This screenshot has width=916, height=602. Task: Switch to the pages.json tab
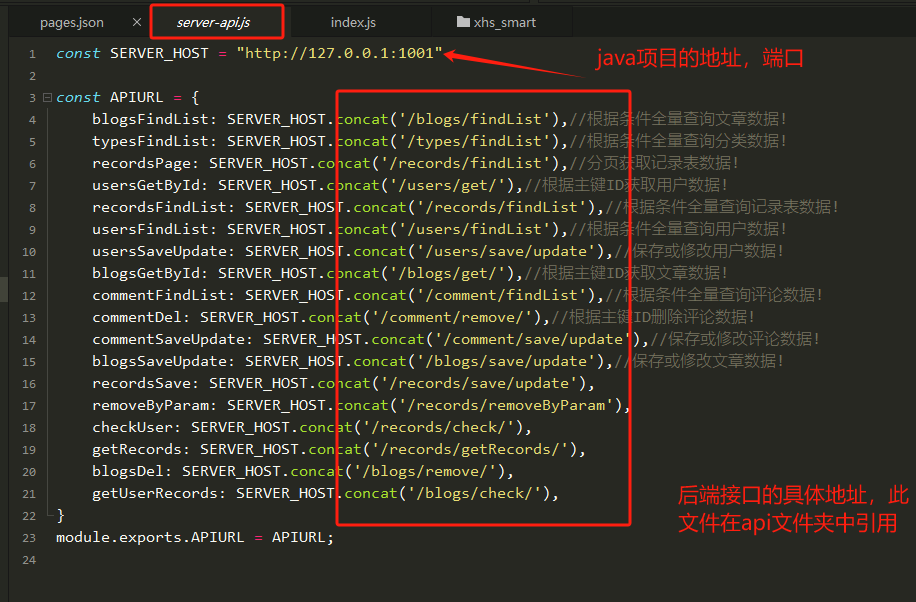pyautogui.click(x=71, y=22)
